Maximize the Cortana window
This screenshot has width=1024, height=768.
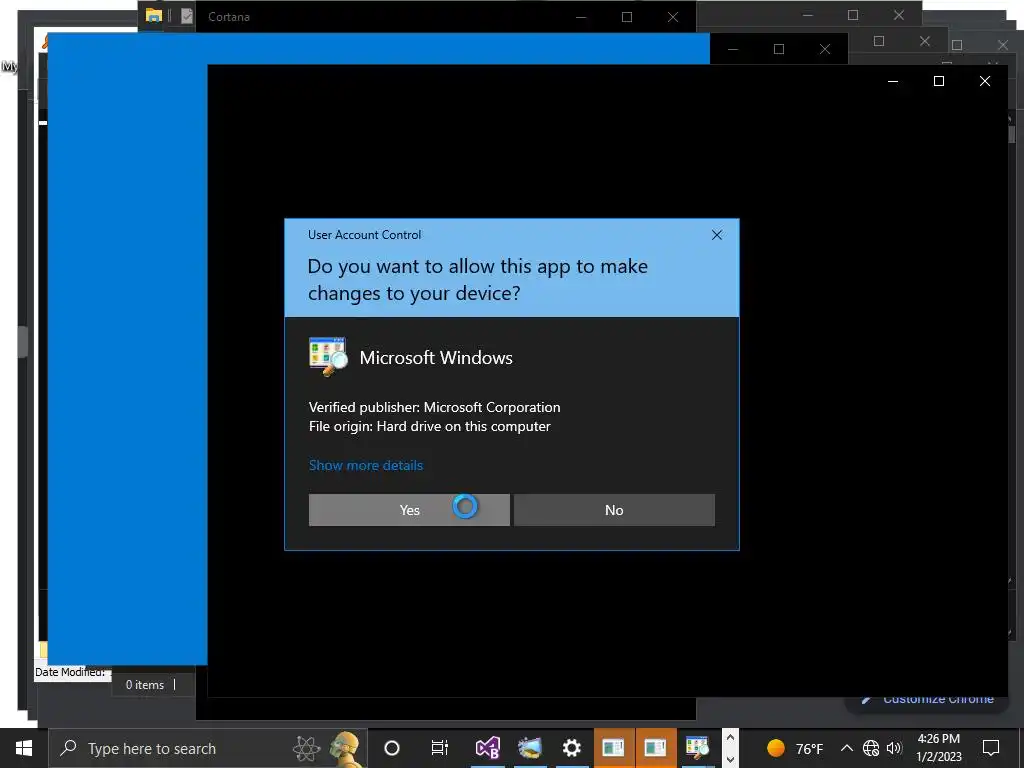coord(627,17)
